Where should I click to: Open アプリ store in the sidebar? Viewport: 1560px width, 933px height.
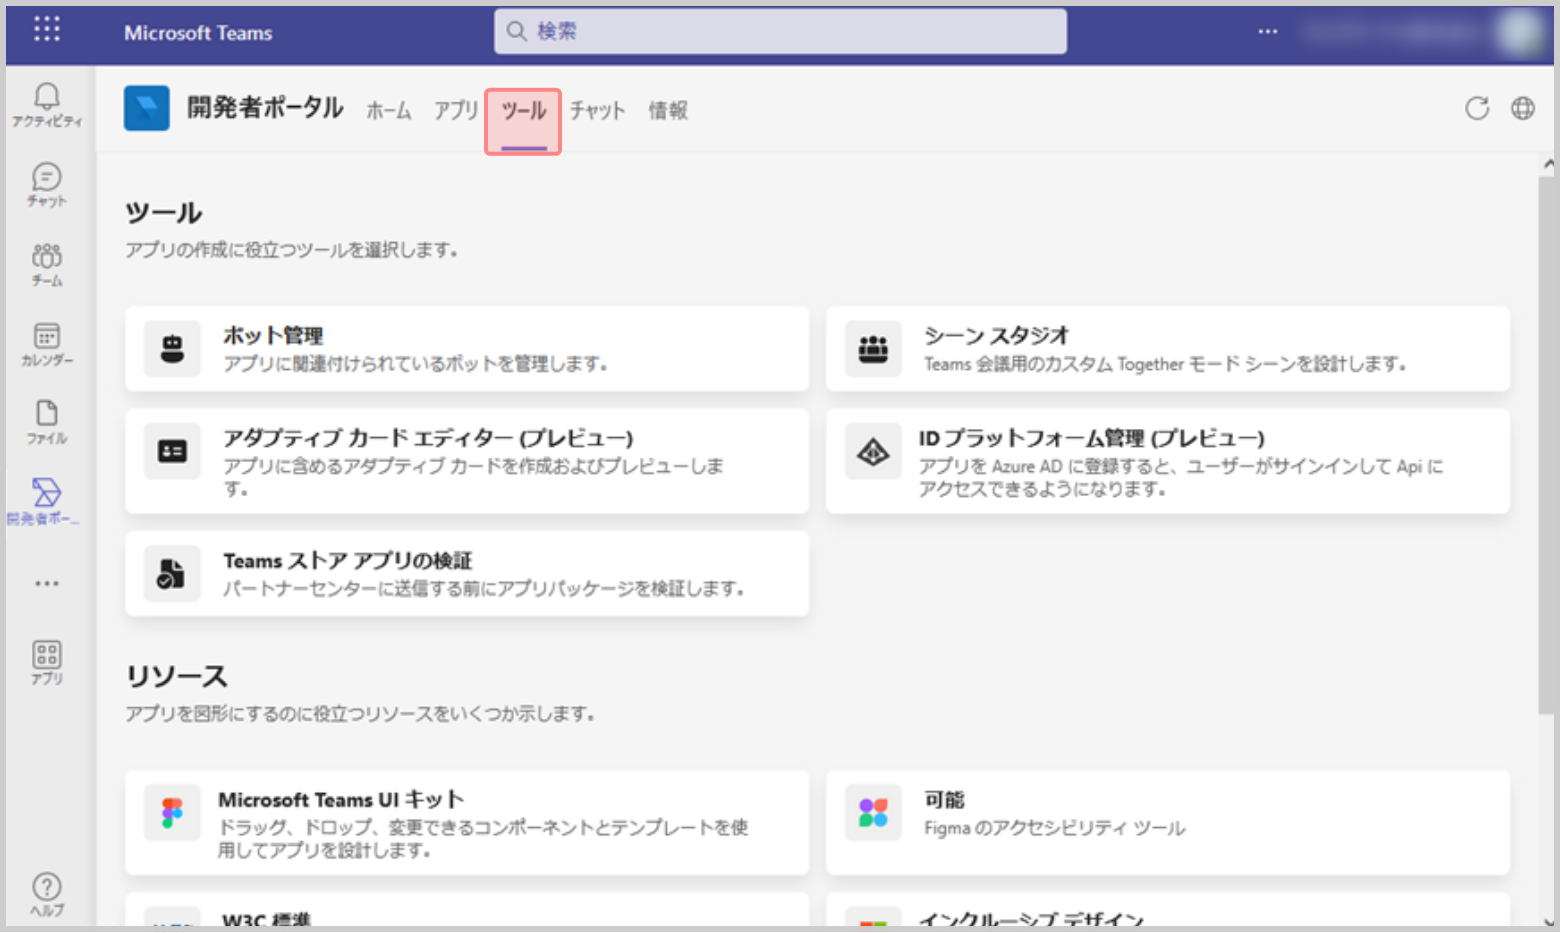(47, 663)
